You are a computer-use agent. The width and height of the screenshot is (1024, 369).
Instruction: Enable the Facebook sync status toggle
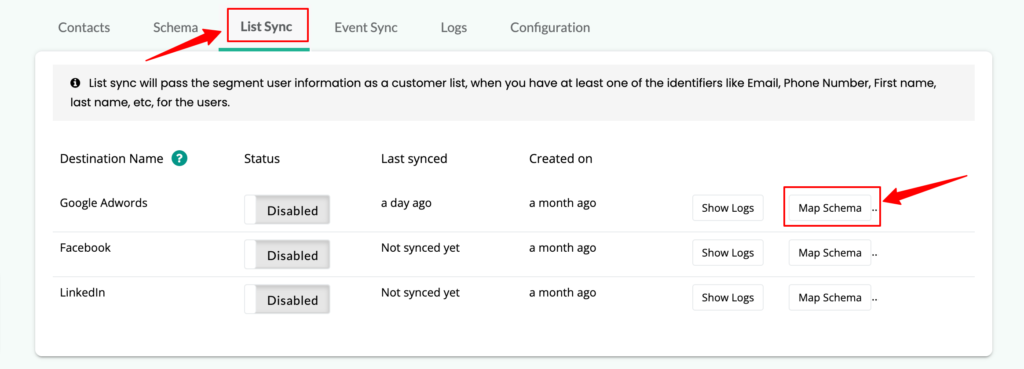tap(287, 255)
